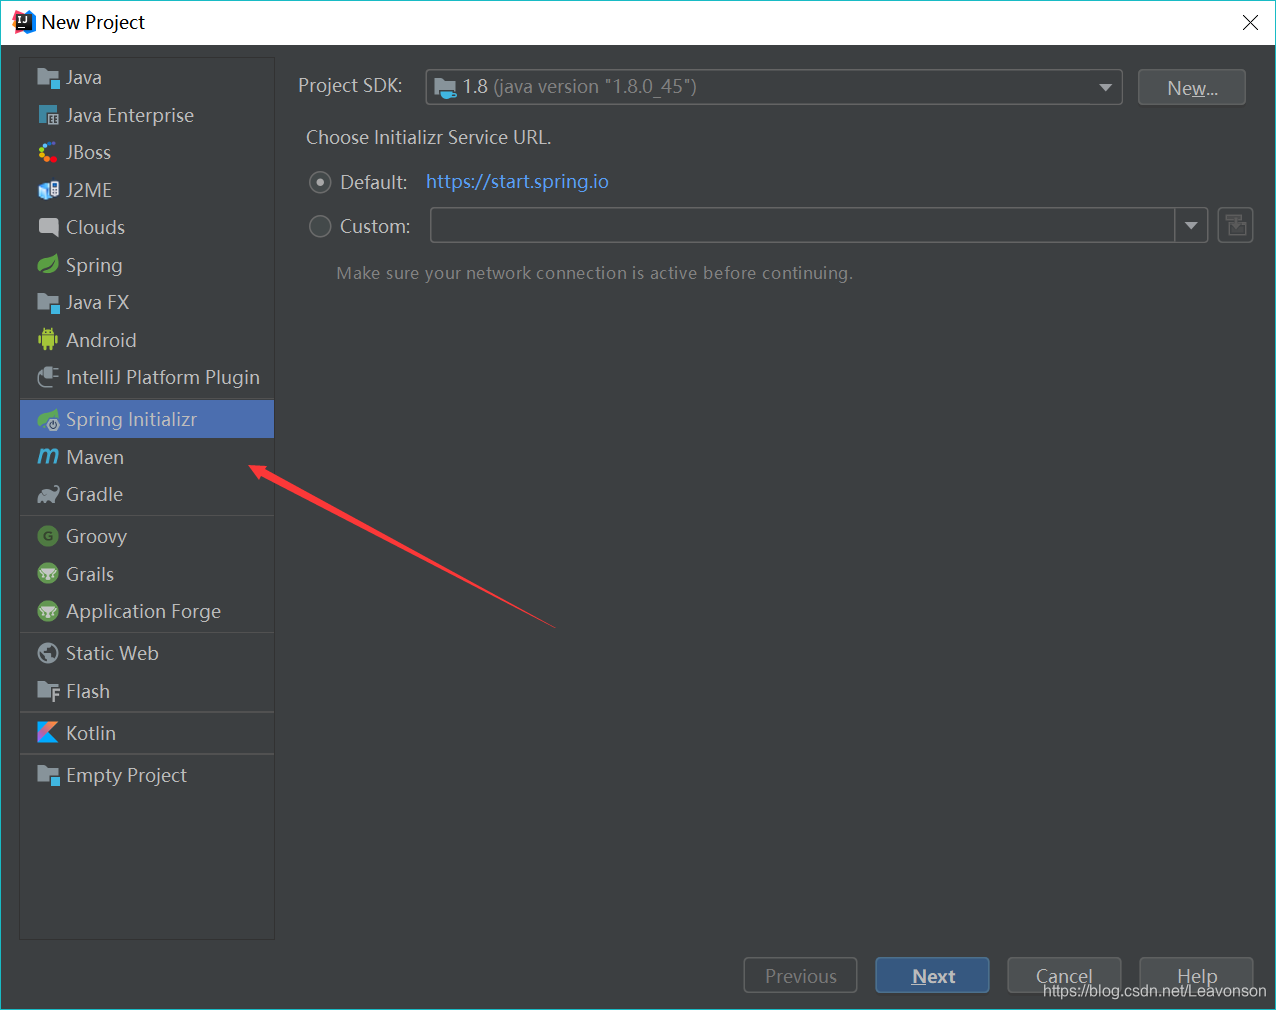Screen dimensions: 1276x1010
Task: Pick "IntelliJ Platform Plugin" from the list
Action: 147,377
